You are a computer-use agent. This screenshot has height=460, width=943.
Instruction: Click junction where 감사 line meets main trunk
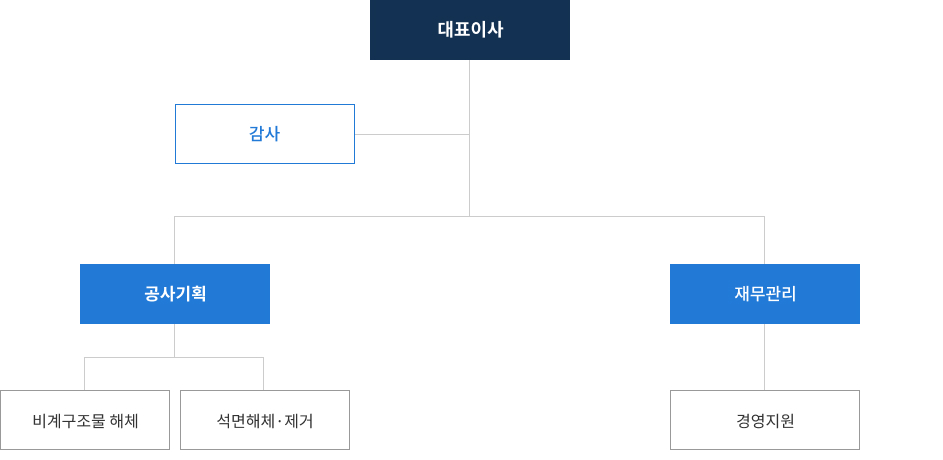tap(470, 134)
